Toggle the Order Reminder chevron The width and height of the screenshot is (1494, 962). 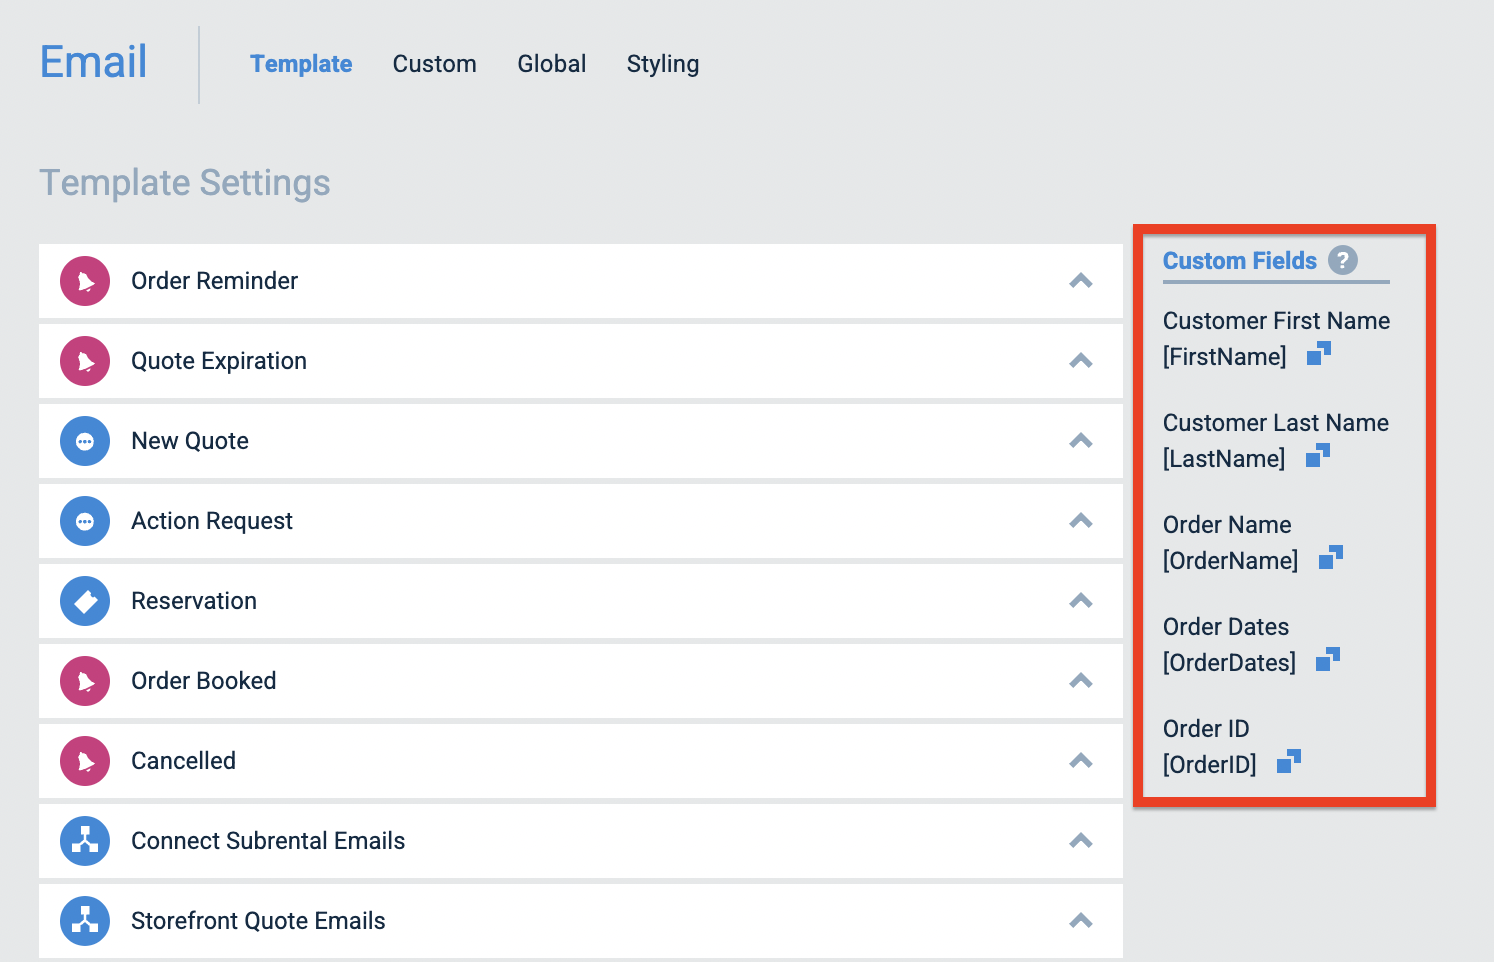[1081, 281]
